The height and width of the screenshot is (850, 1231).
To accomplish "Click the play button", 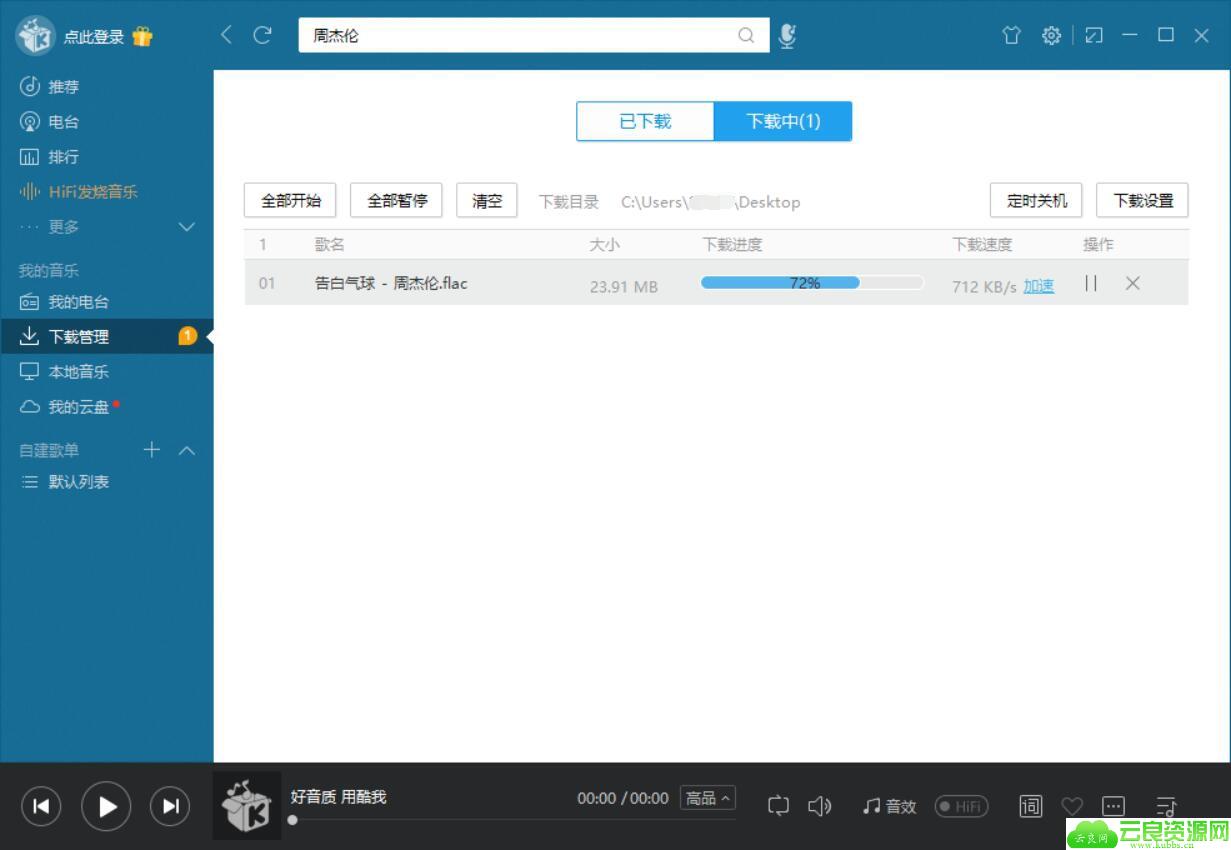I will click(106, 806).
